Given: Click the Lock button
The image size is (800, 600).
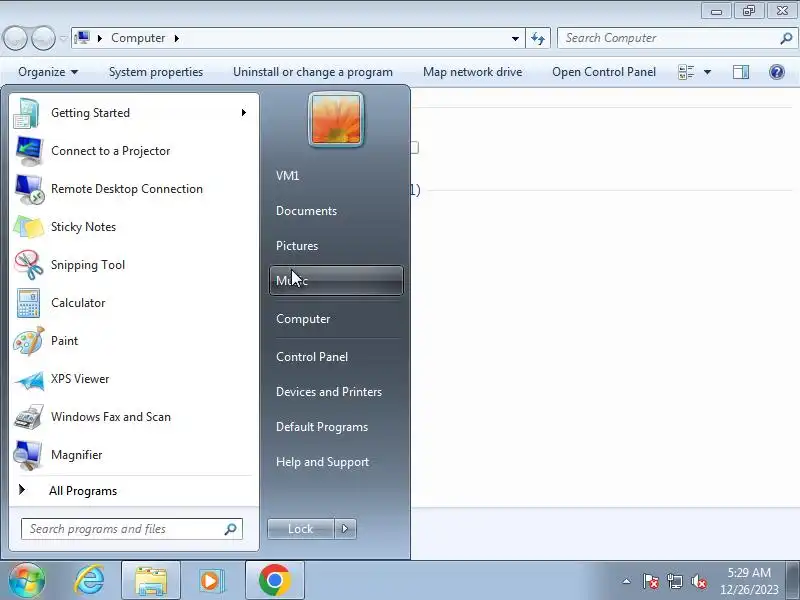Looking at the screenshot, I should 301,529.
